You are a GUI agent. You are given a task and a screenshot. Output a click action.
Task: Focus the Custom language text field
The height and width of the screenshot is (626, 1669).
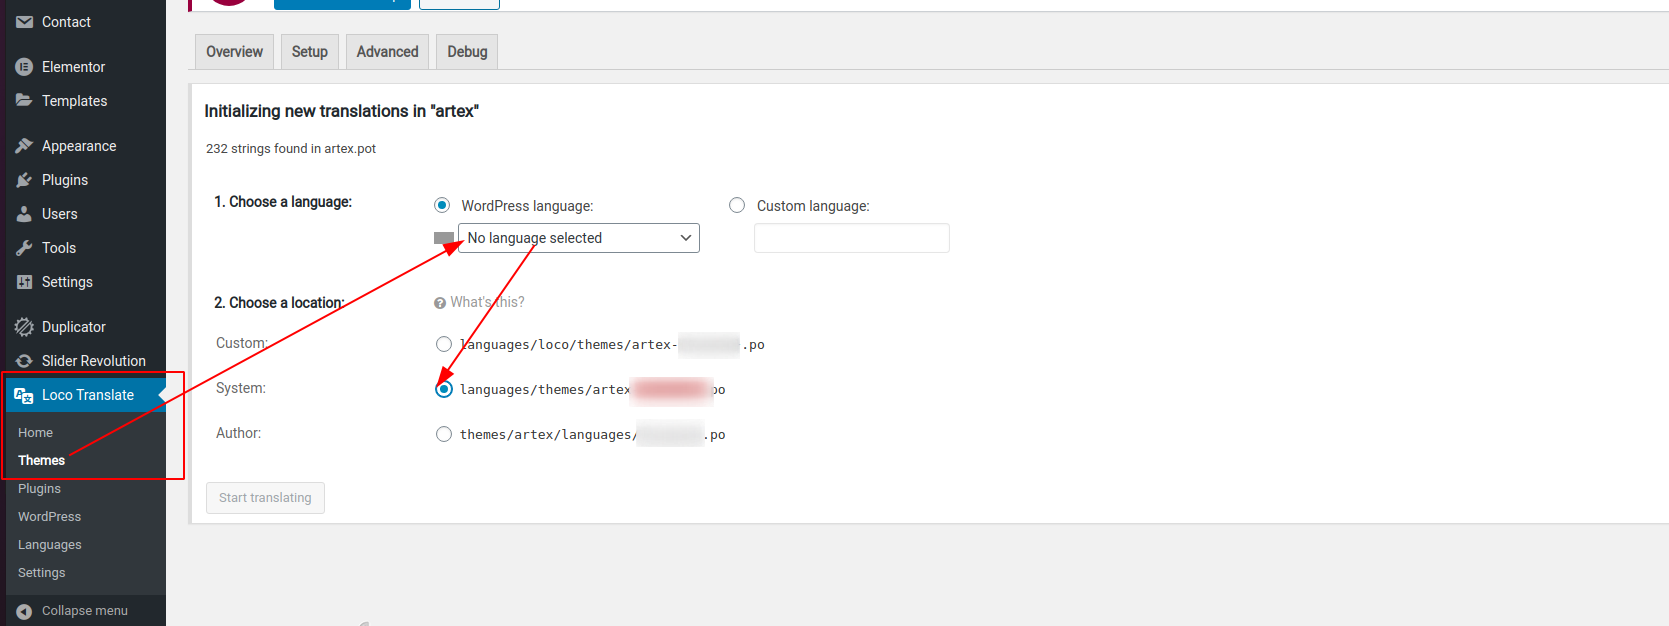[x=852, y=238]
